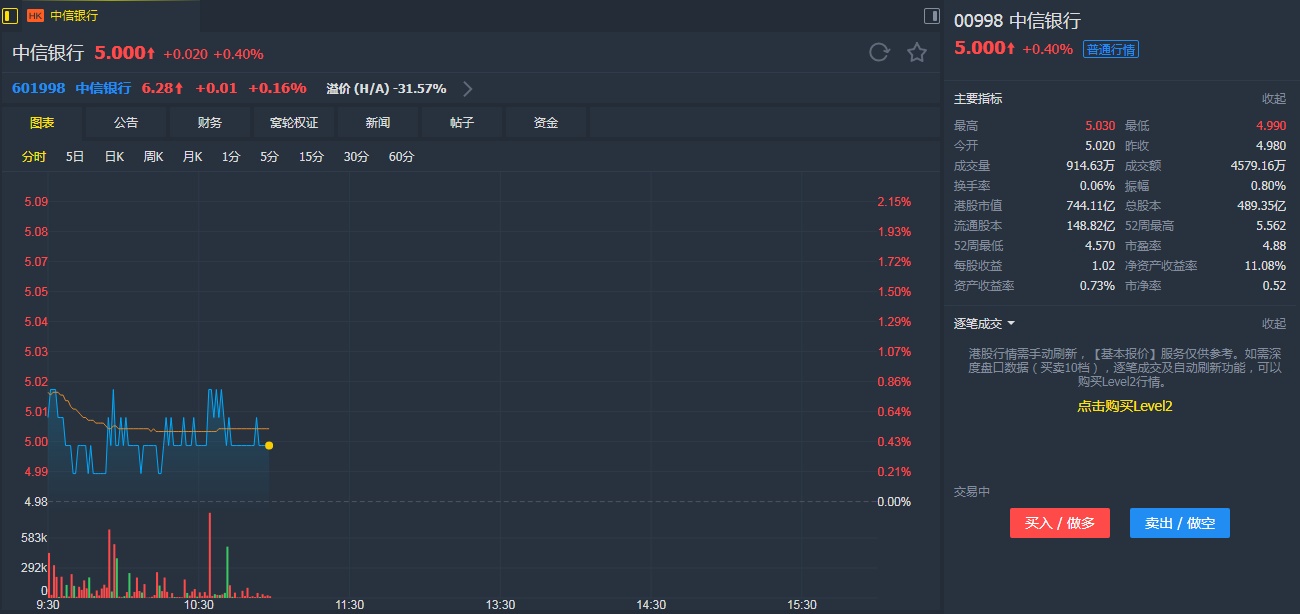
Task: Show the 日K chart period
Action: tap(114, 157)
